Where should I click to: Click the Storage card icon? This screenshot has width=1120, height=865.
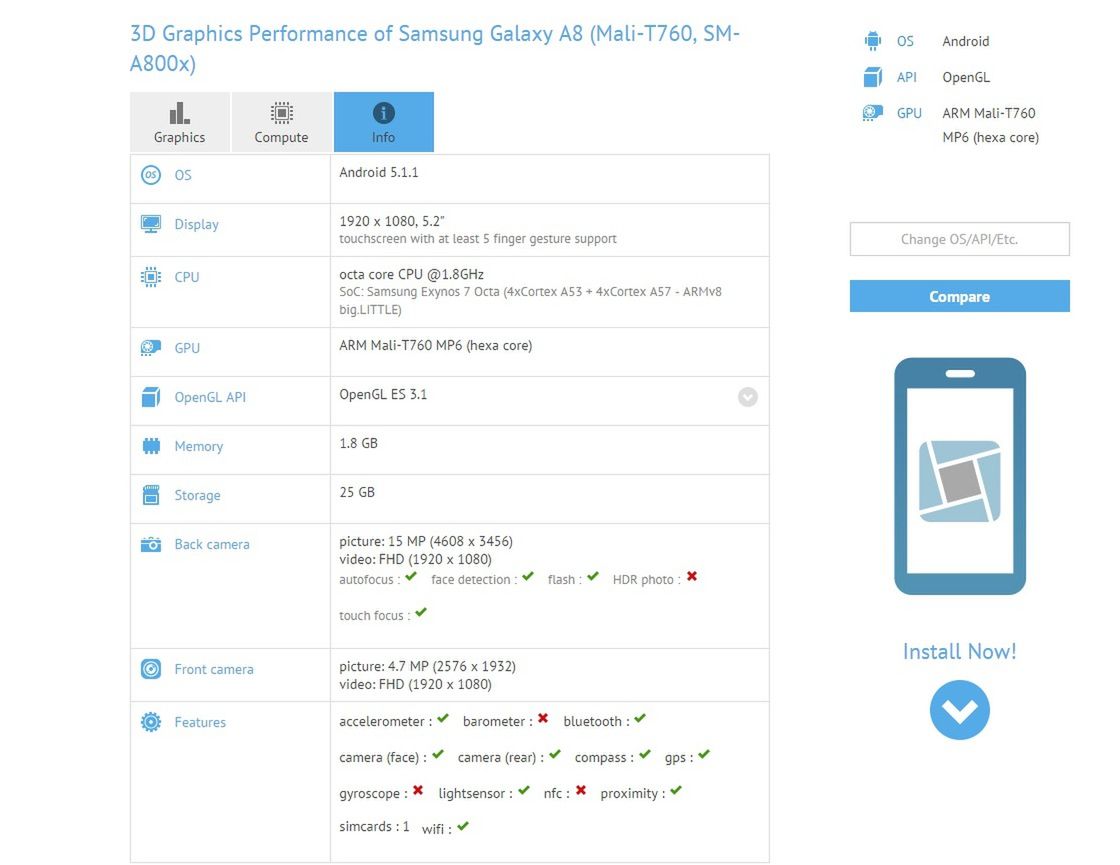[x=151, y=495]
